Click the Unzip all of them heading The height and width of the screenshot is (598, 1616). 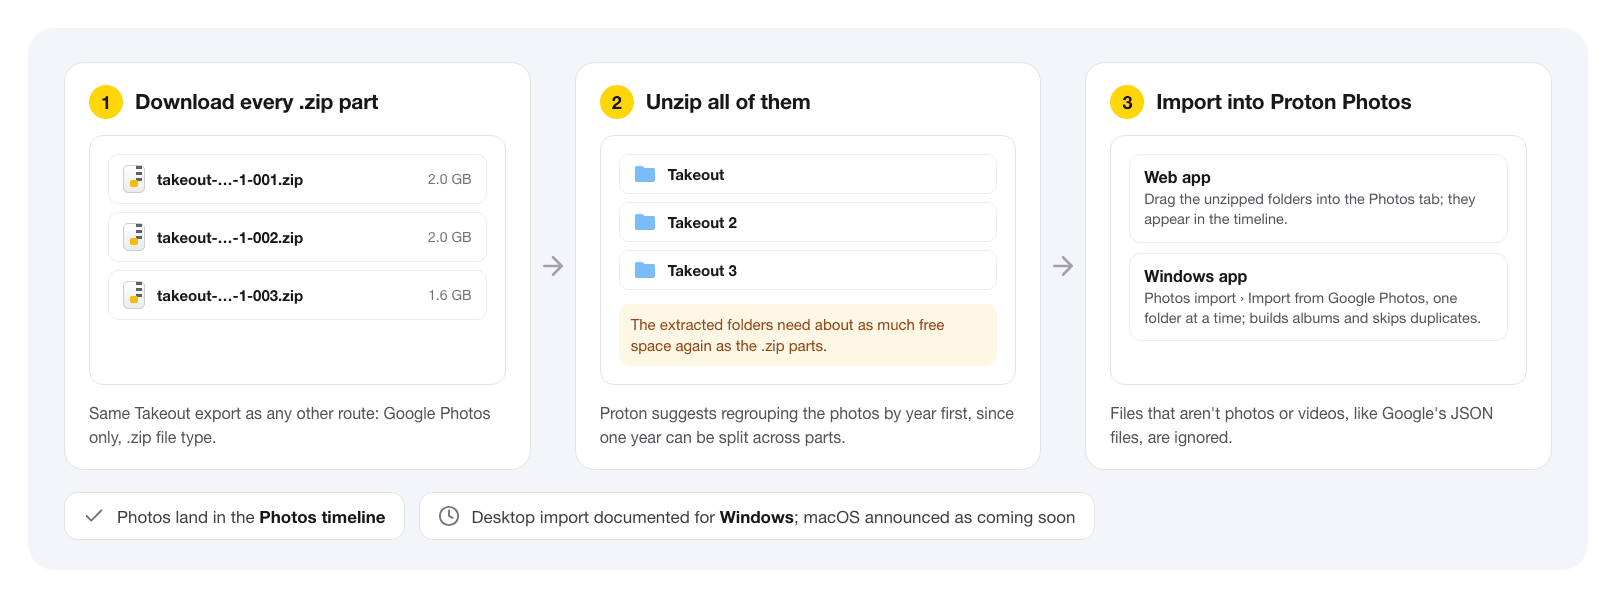[728, 102]
